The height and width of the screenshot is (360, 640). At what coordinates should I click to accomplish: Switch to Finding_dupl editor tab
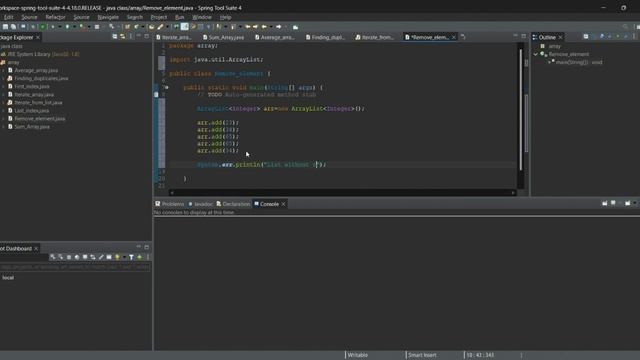pyautogui.click(x=325, y=37)
